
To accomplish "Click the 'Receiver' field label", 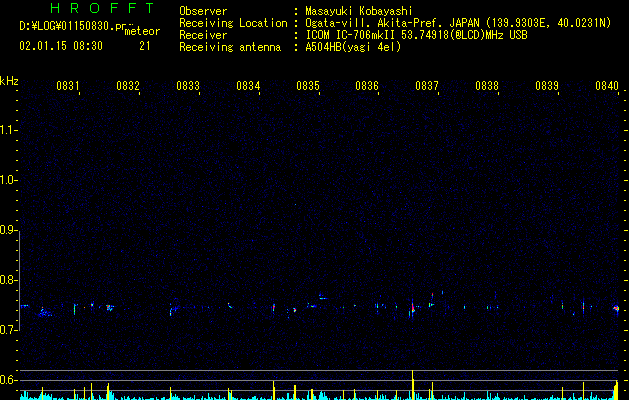I will pyautogui.click(x=203, y=35).
